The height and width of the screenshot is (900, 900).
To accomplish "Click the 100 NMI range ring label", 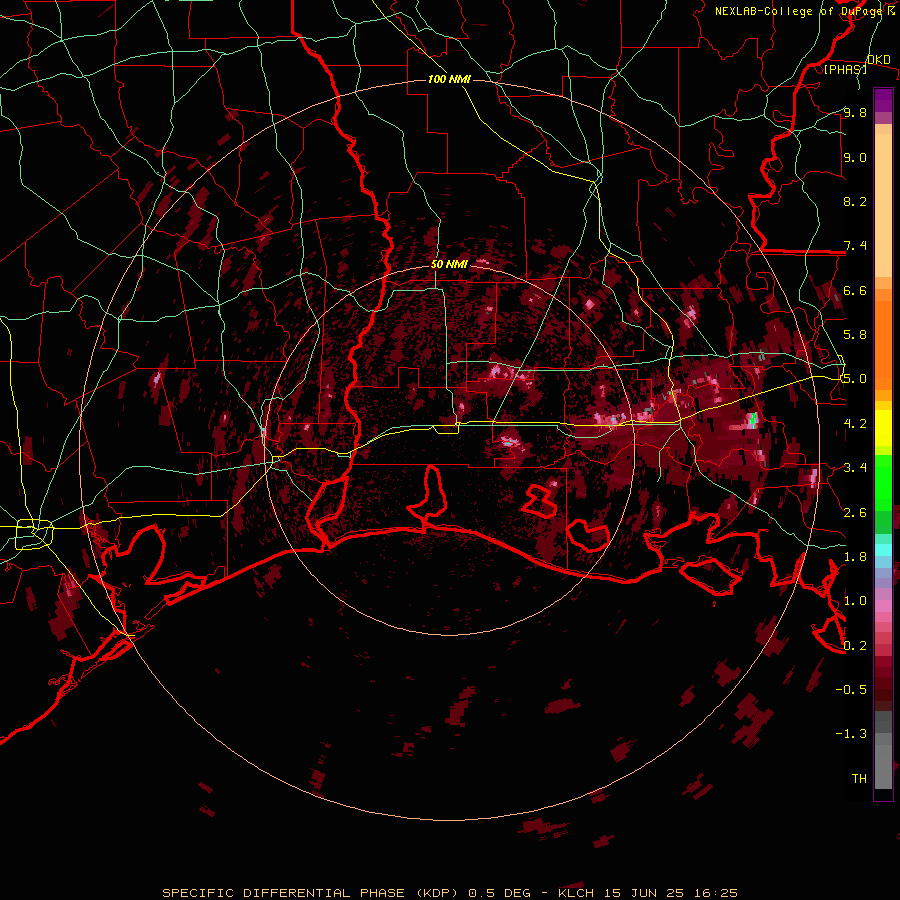I will coord(449,79).
